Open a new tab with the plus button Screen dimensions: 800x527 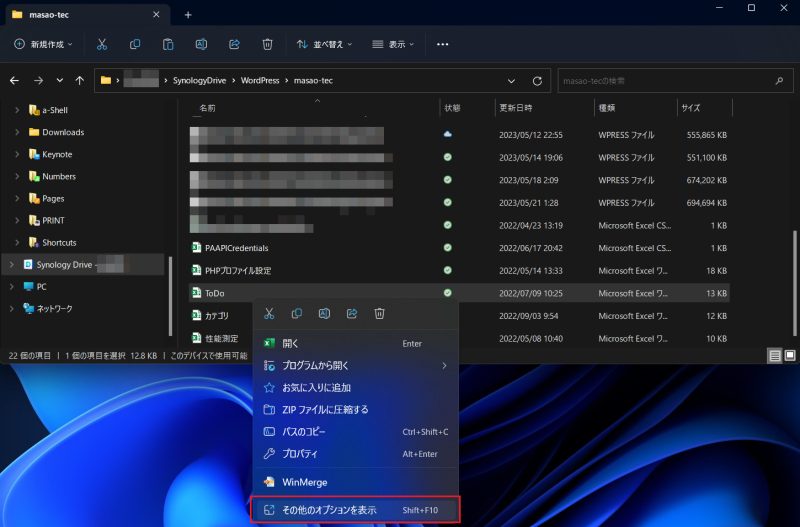click(x=188, y=15)
